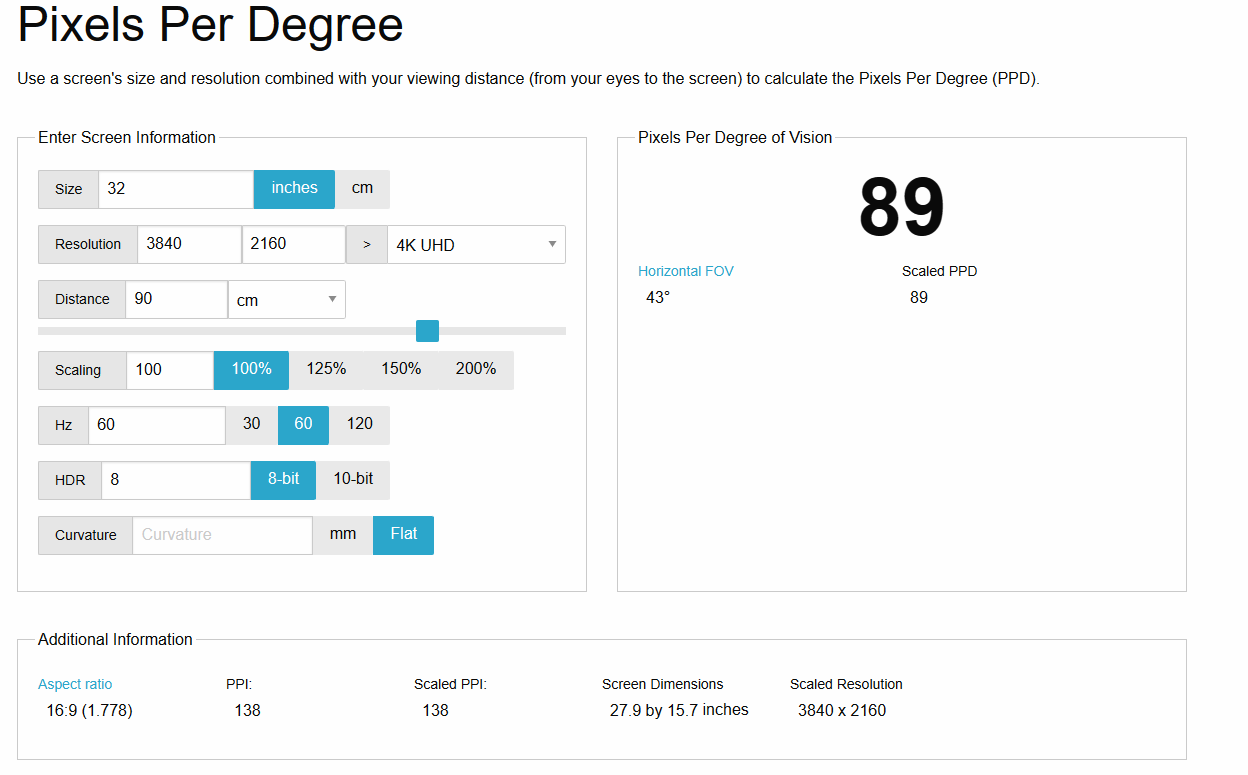This screenshot has width=1248, height=775.
Task: Click the '3840 x 2160' scaled resolution value
Action: click(842, 711)
